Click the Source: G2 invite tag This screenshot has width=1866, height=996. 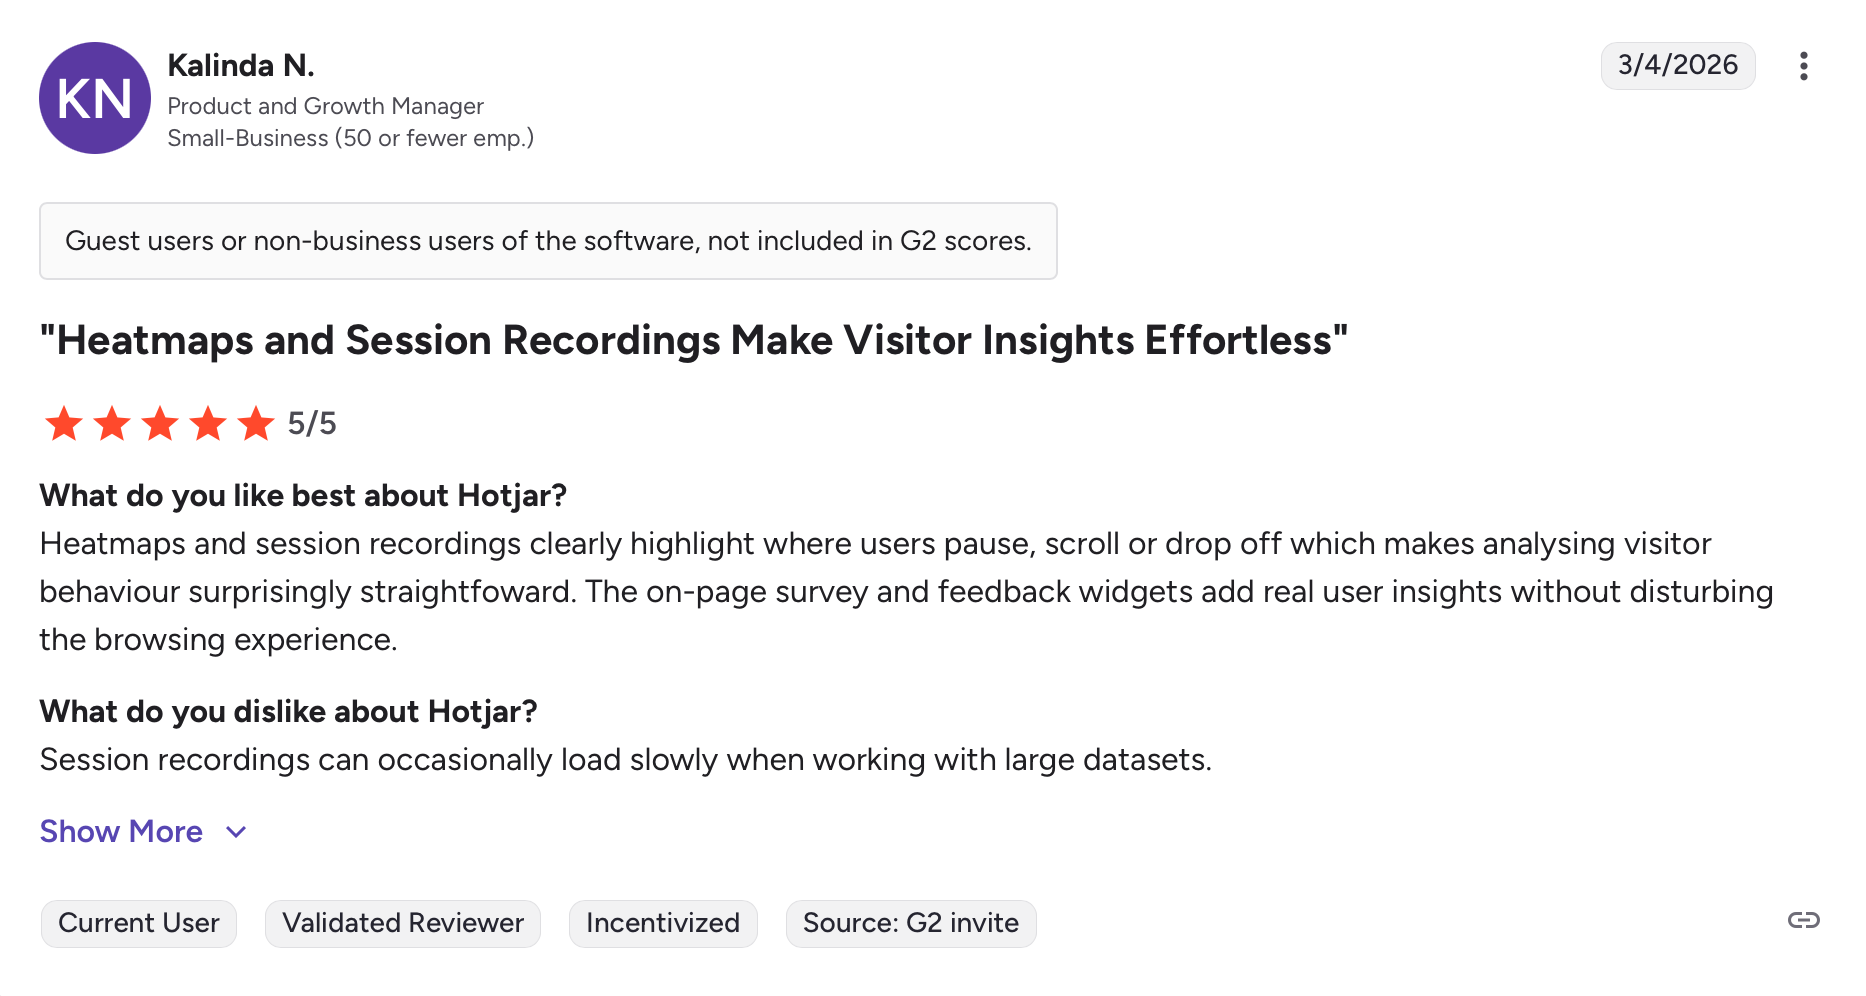tap(911, 923)
